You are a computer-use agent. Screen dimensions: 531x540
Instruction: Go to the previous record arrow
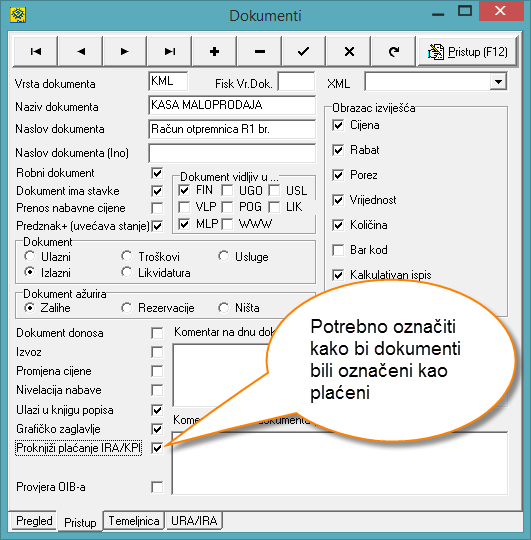pos(81,51)
